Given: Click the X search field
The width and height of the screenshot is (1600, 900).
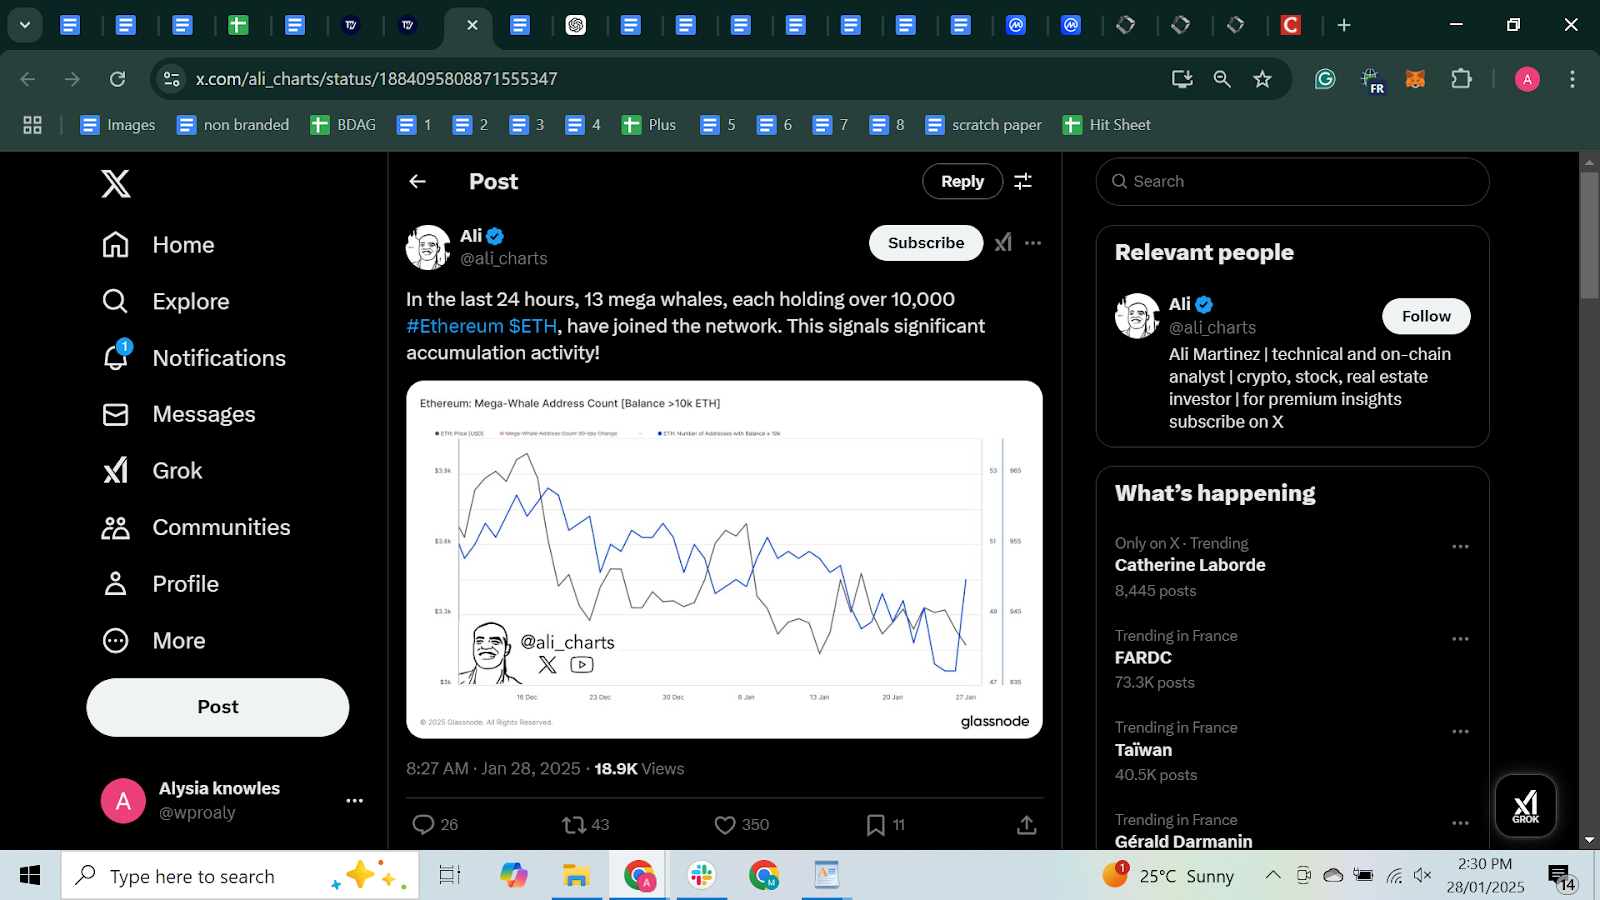Looking at the screenshot, I should point(1292,181).
